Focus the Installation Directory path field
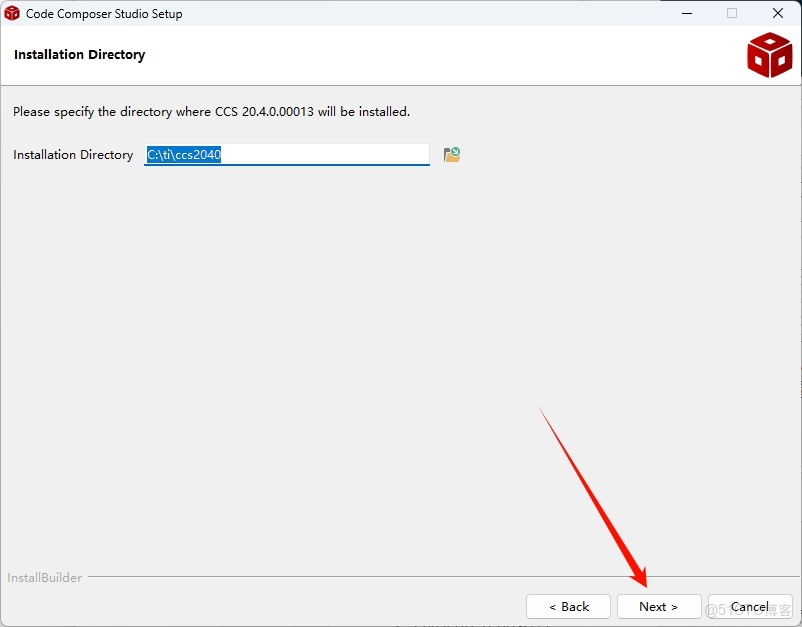The image size is (802, 627). click(287, 154)
